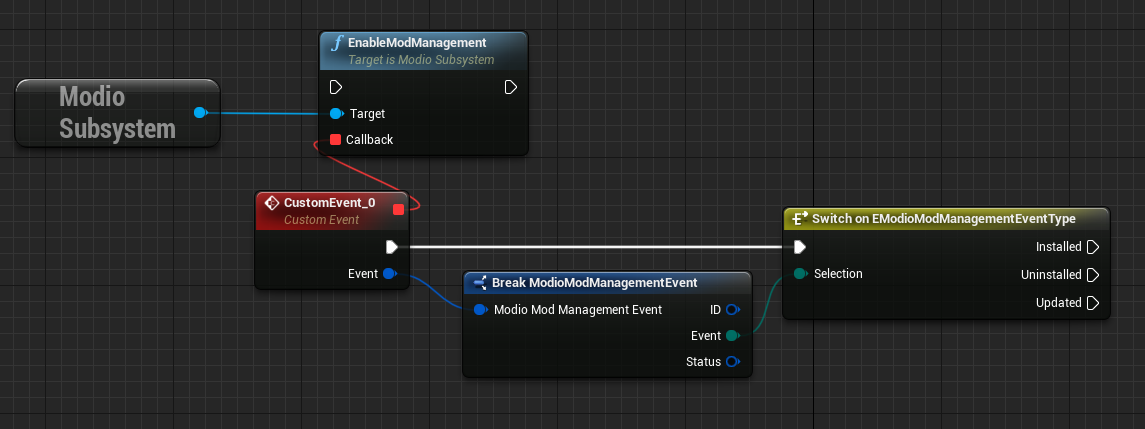Click the Installed execution output pin
Screen dimensions: 1145x429
1093,247
